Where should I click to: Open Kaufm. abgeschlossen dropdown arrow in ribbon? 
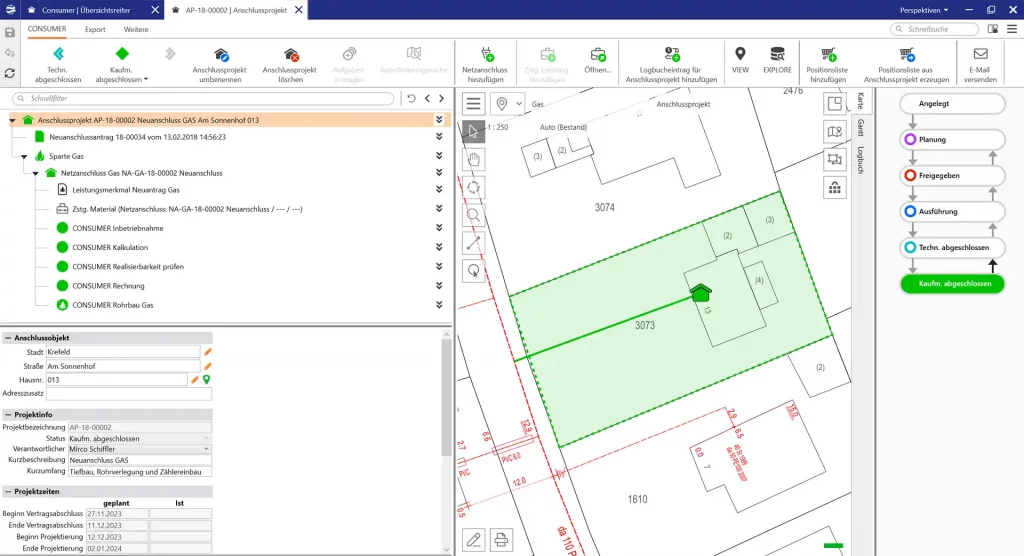tap(146, 79)
